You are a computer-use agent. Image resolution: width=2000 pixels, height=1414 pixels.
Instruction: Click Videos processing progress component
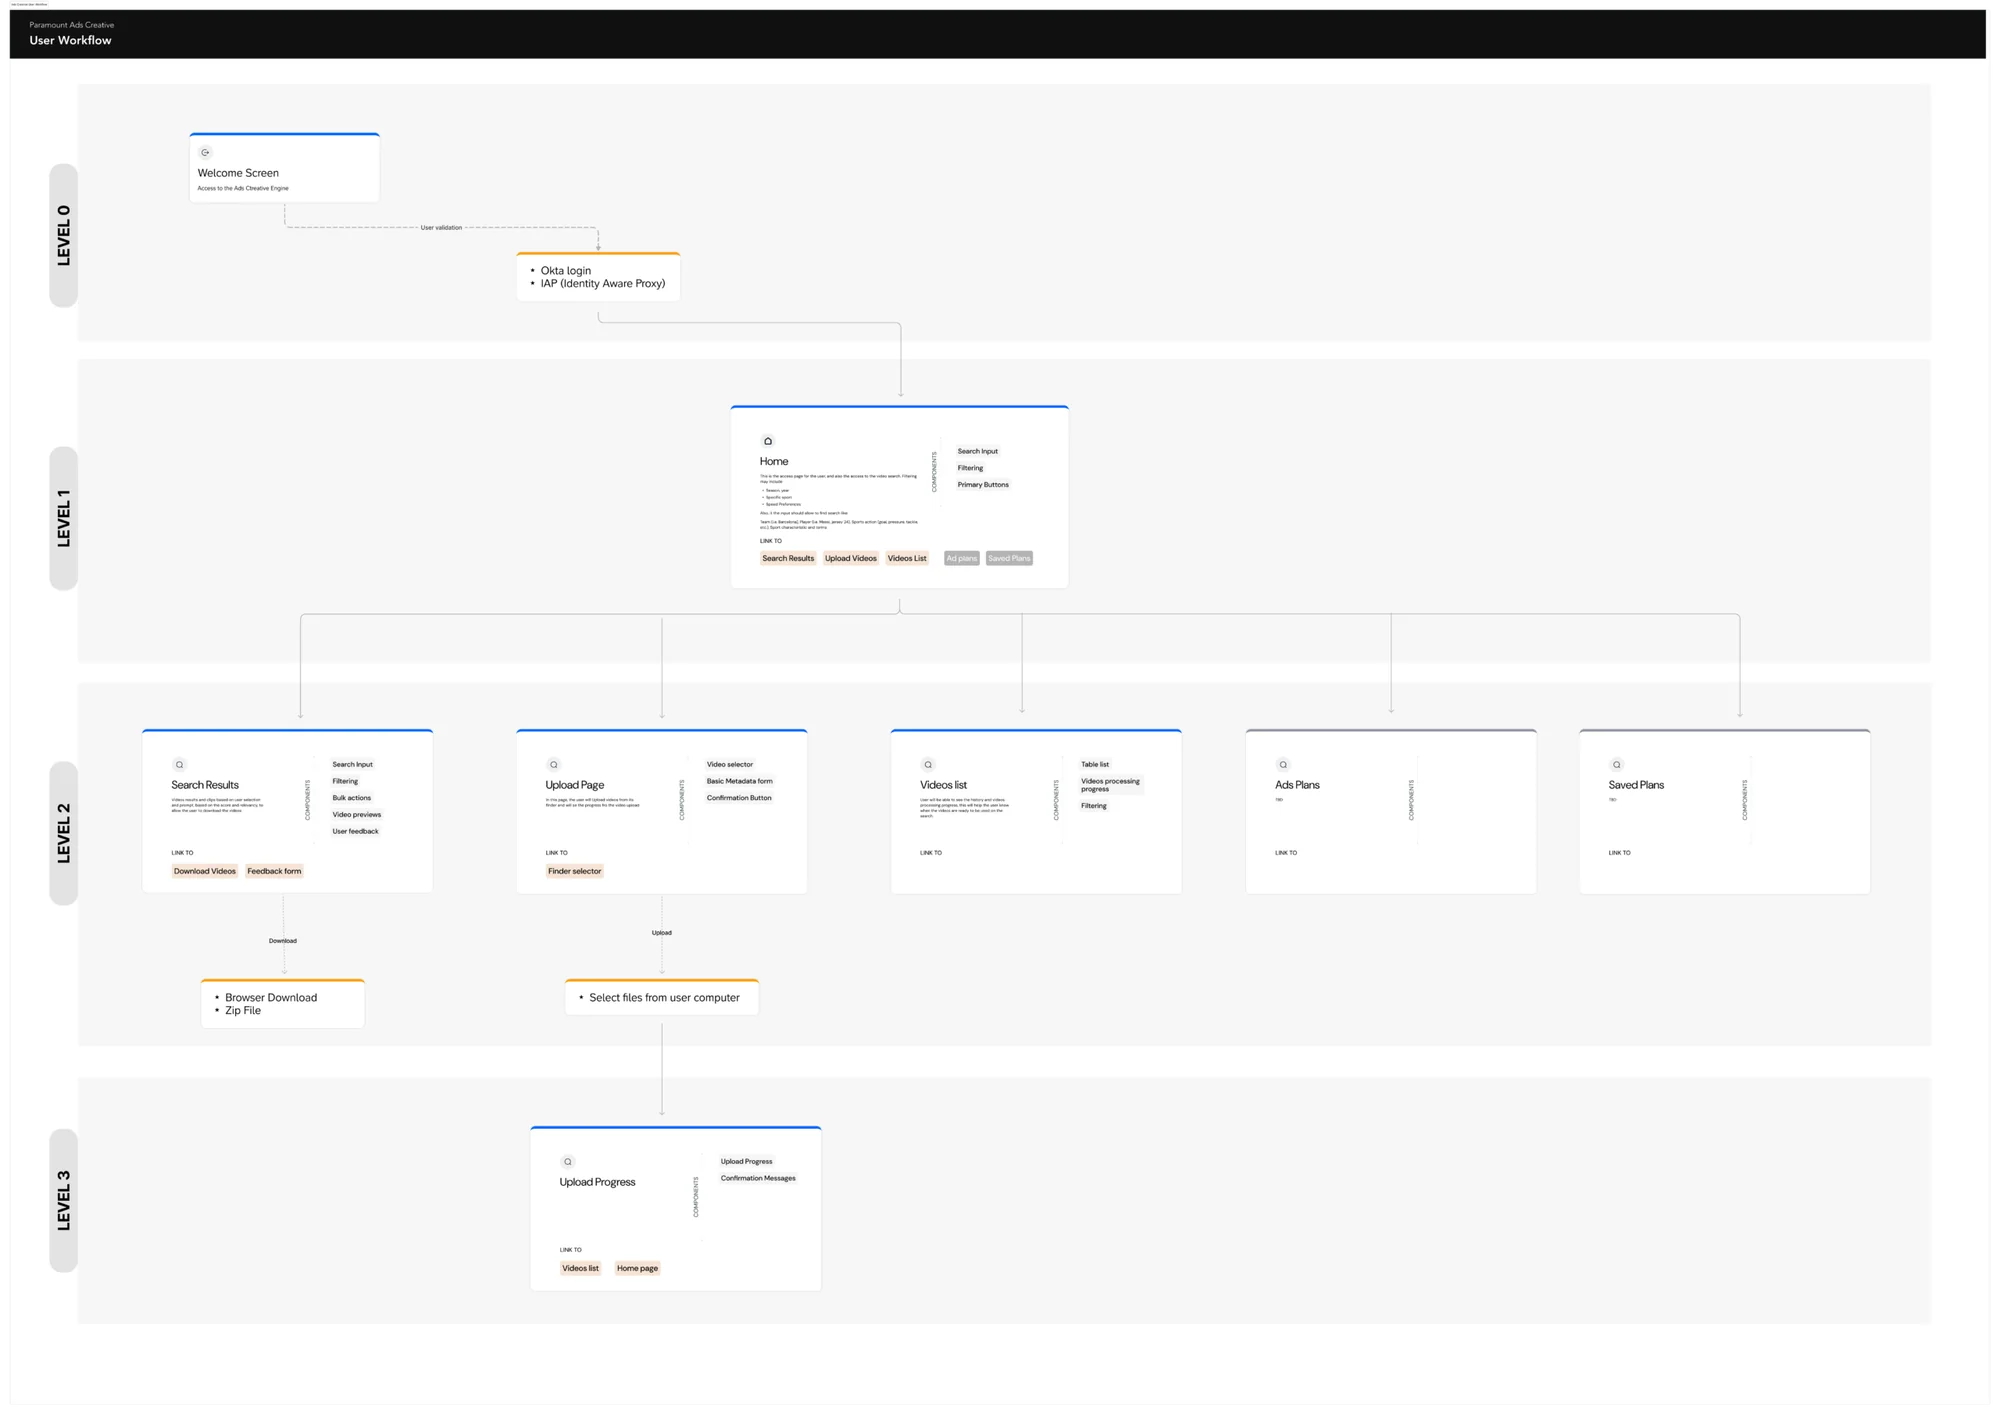(1110, 785)
